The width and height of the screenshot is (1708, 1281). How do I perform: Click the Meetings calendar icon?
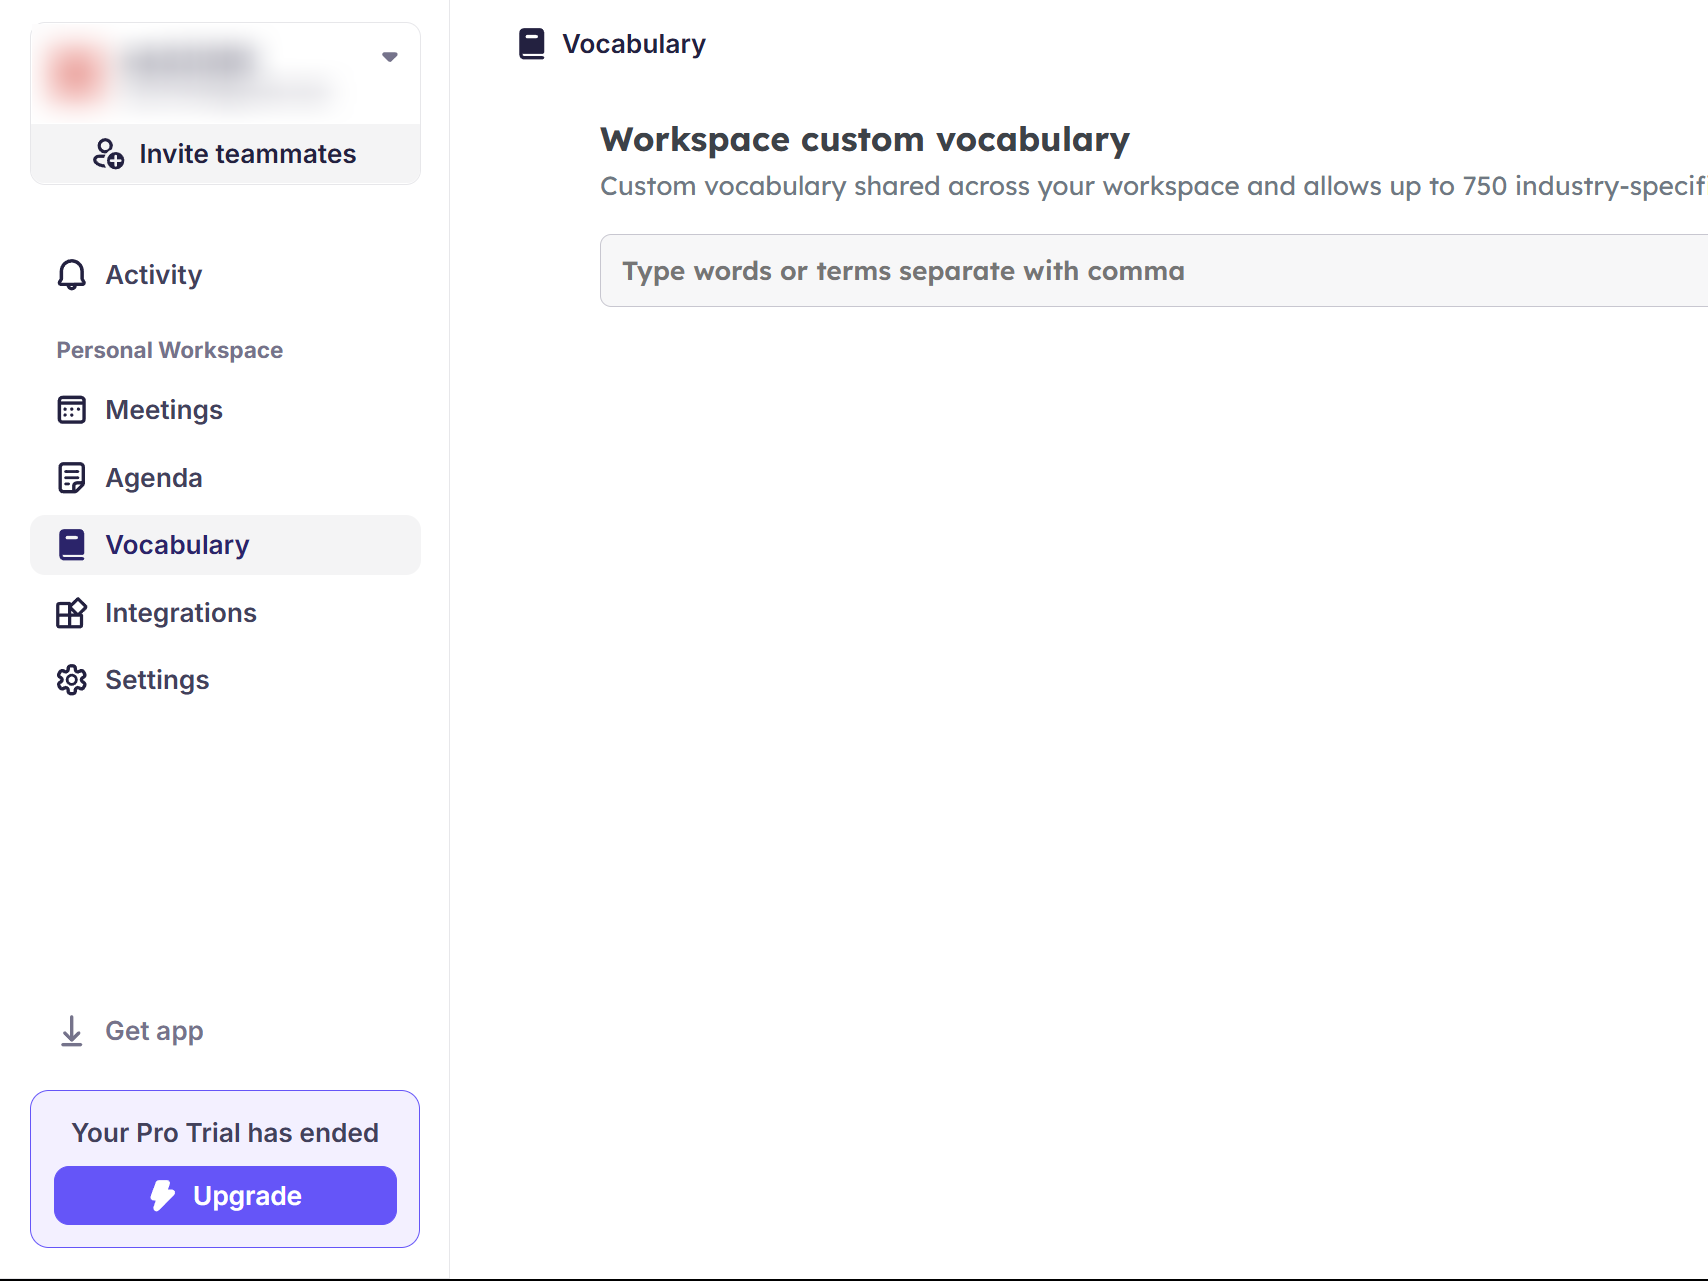tap(72, 410)
